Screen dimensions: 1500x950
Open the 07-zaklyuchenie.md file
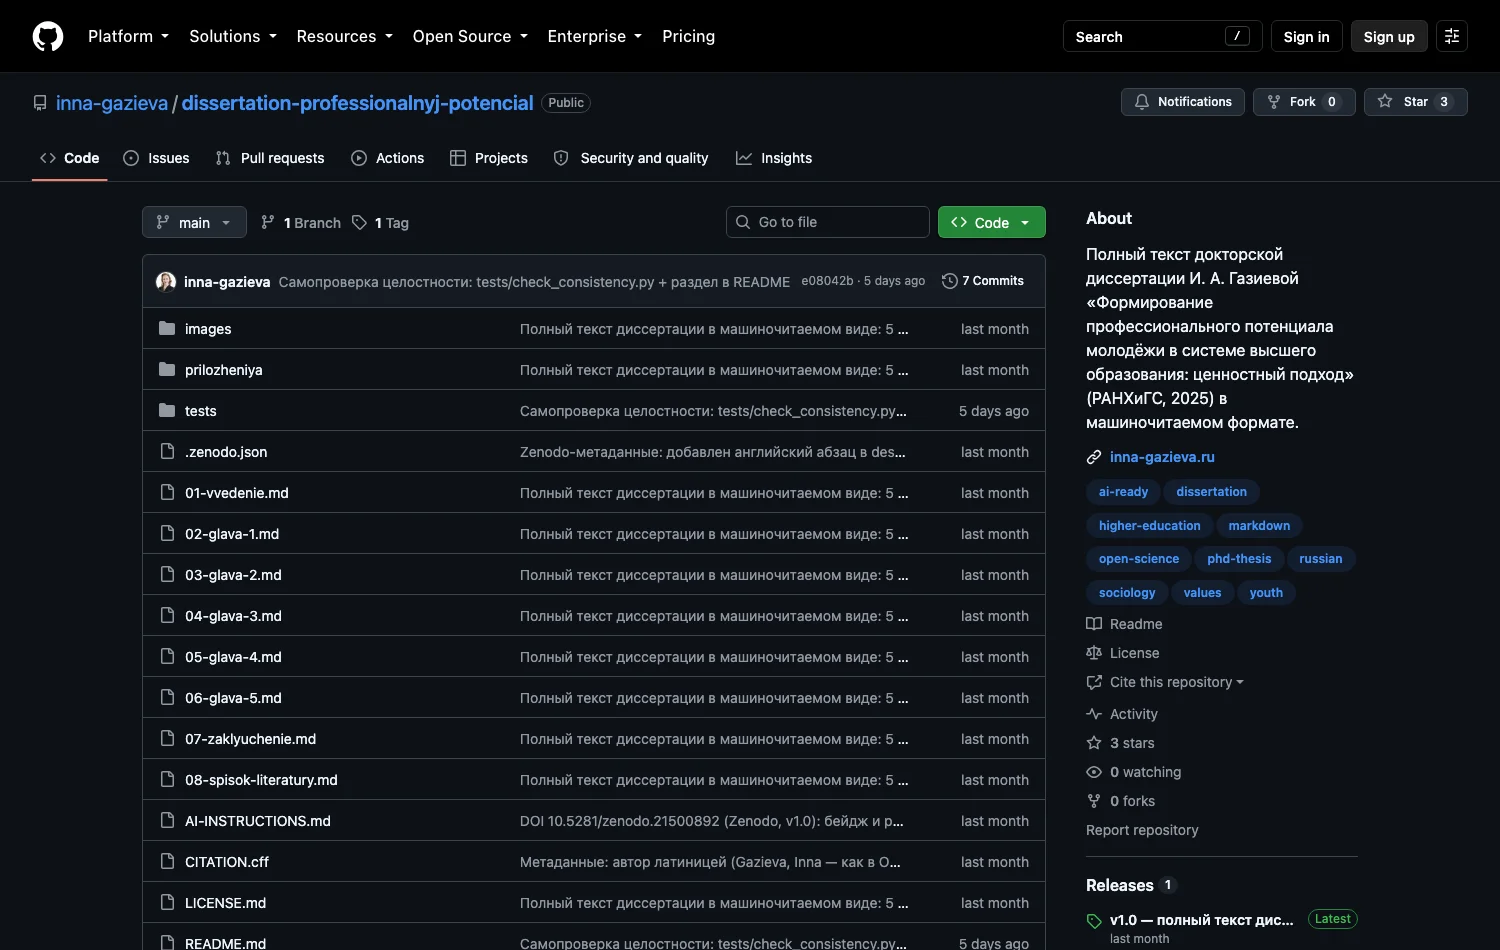pyautogui.click(x=250, y=739)
